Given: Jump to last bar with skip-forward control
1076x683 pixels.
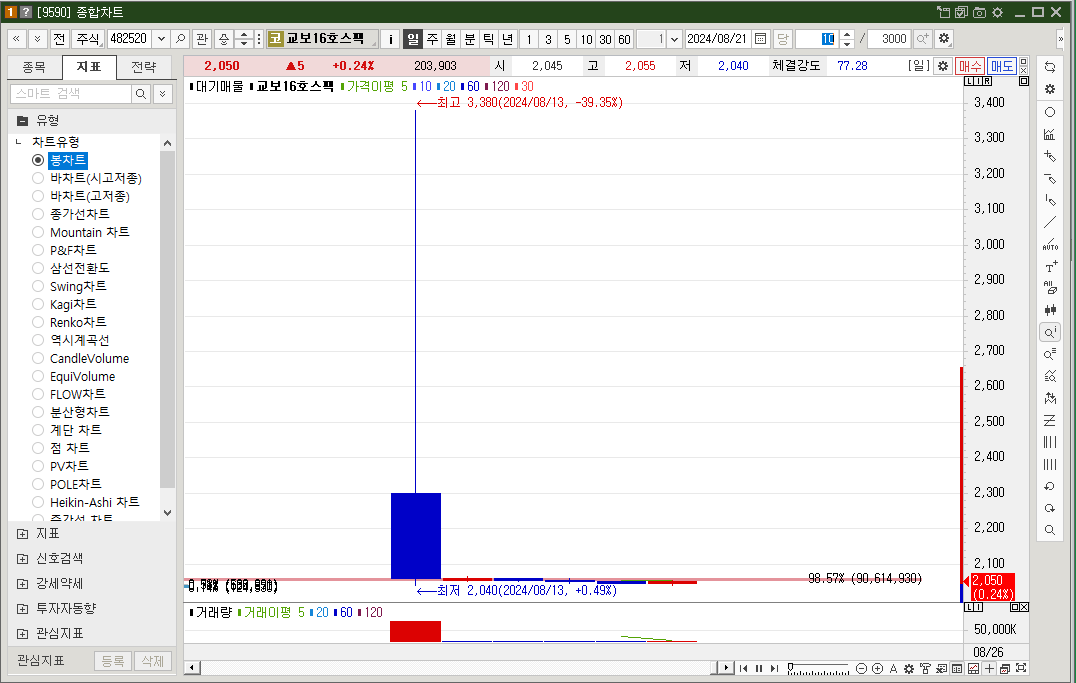Looking at the screenshot, I should point(775,669).
